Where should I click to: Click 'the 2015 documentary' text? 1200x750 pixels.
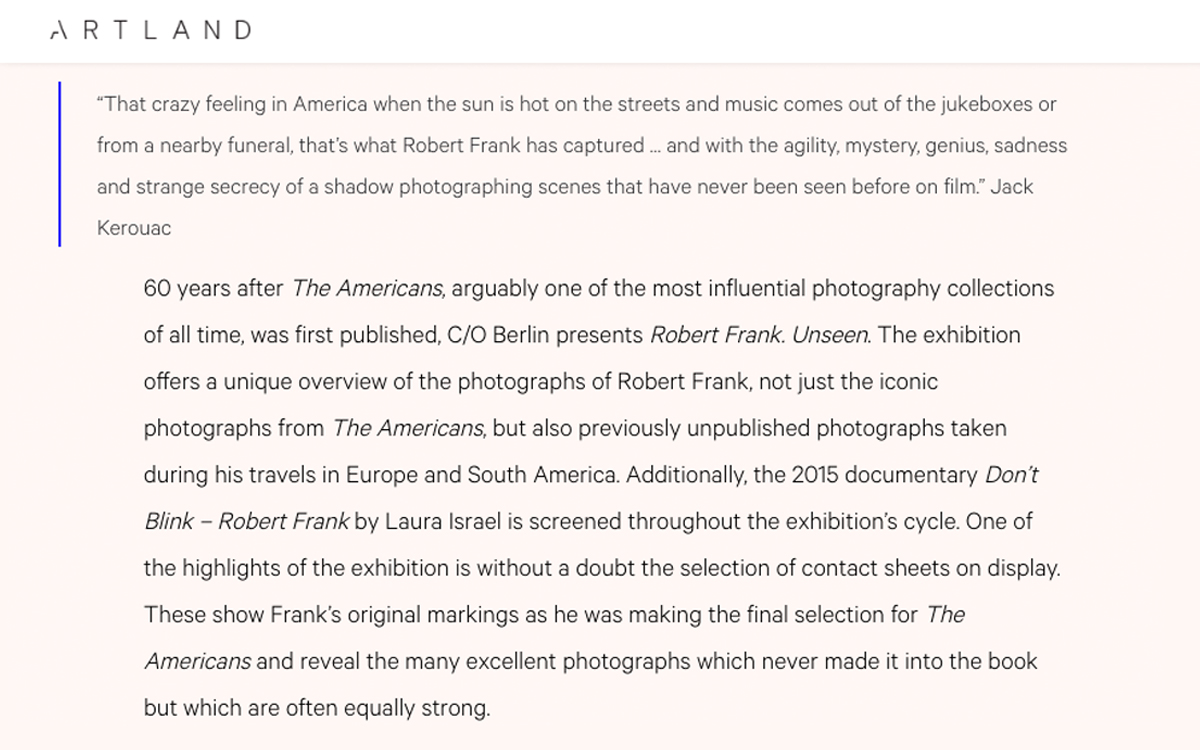pyautogui.click(x=866, y=475)
